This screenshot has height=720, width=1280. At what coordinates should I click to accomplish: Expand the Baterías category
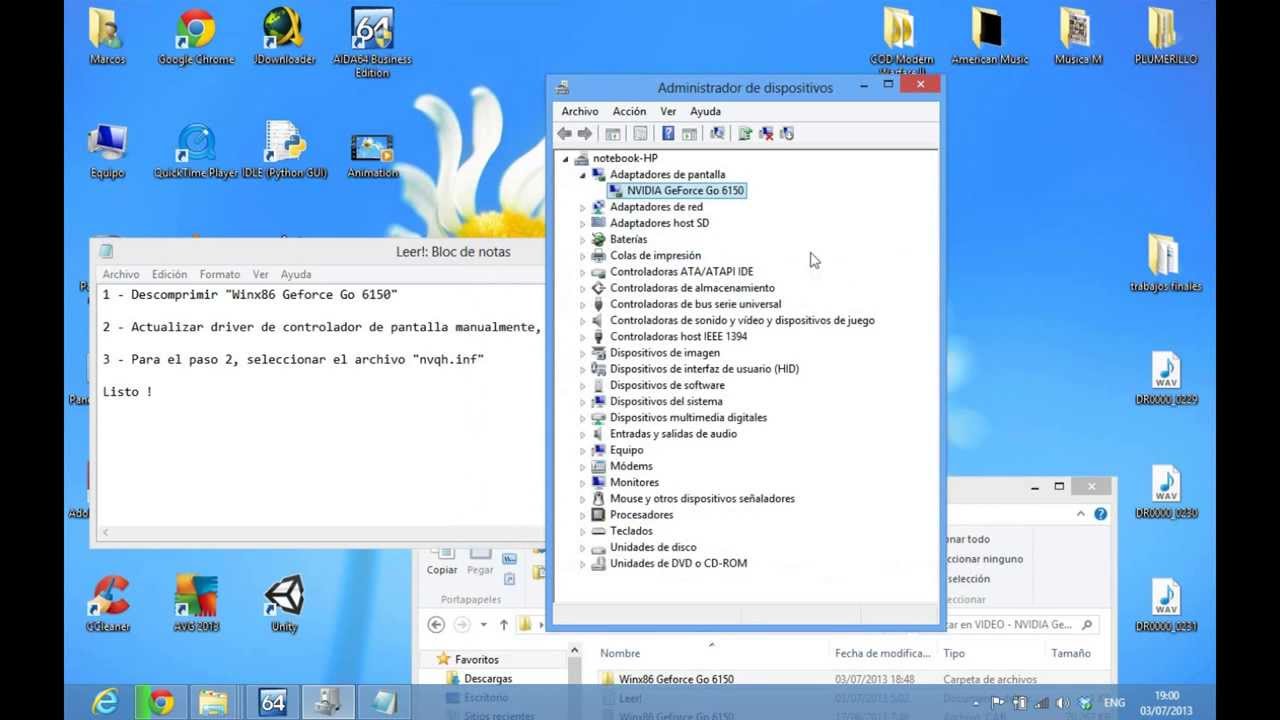[582, 240]
